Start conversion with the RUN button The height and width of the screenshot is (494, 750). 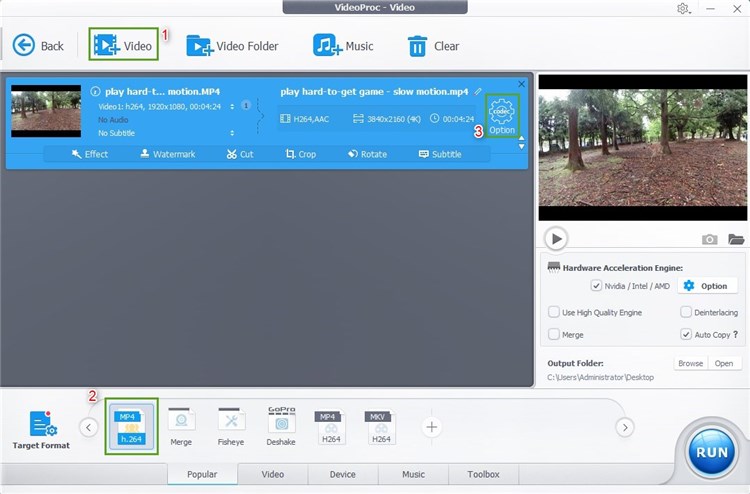(711, 452)
